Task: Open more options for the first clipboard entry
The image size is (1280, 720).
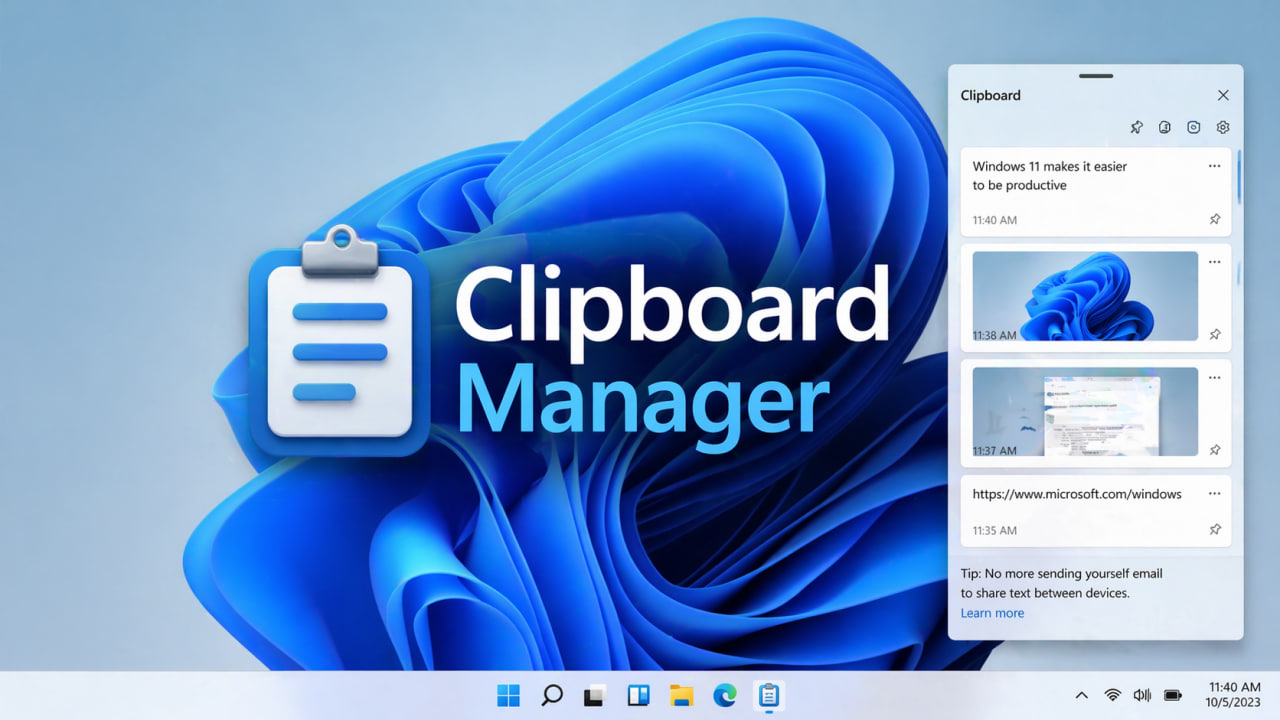Action: coord(1214,166)
